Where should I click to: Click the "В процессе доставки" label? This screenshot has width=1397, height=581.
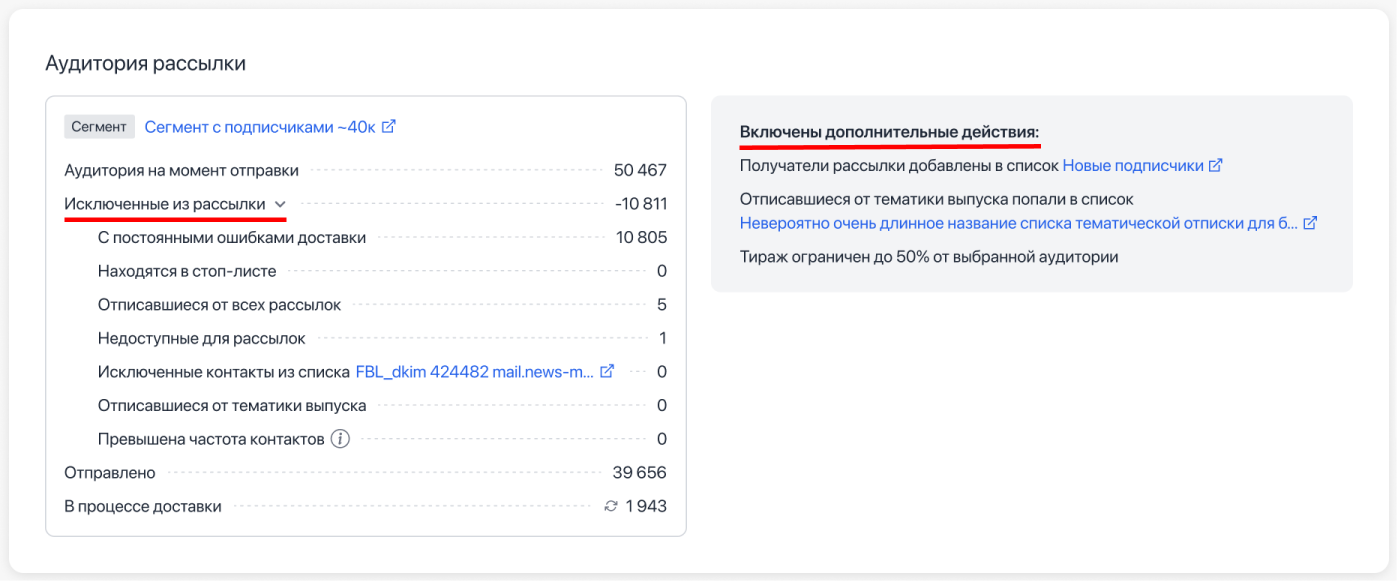[143, 506]
